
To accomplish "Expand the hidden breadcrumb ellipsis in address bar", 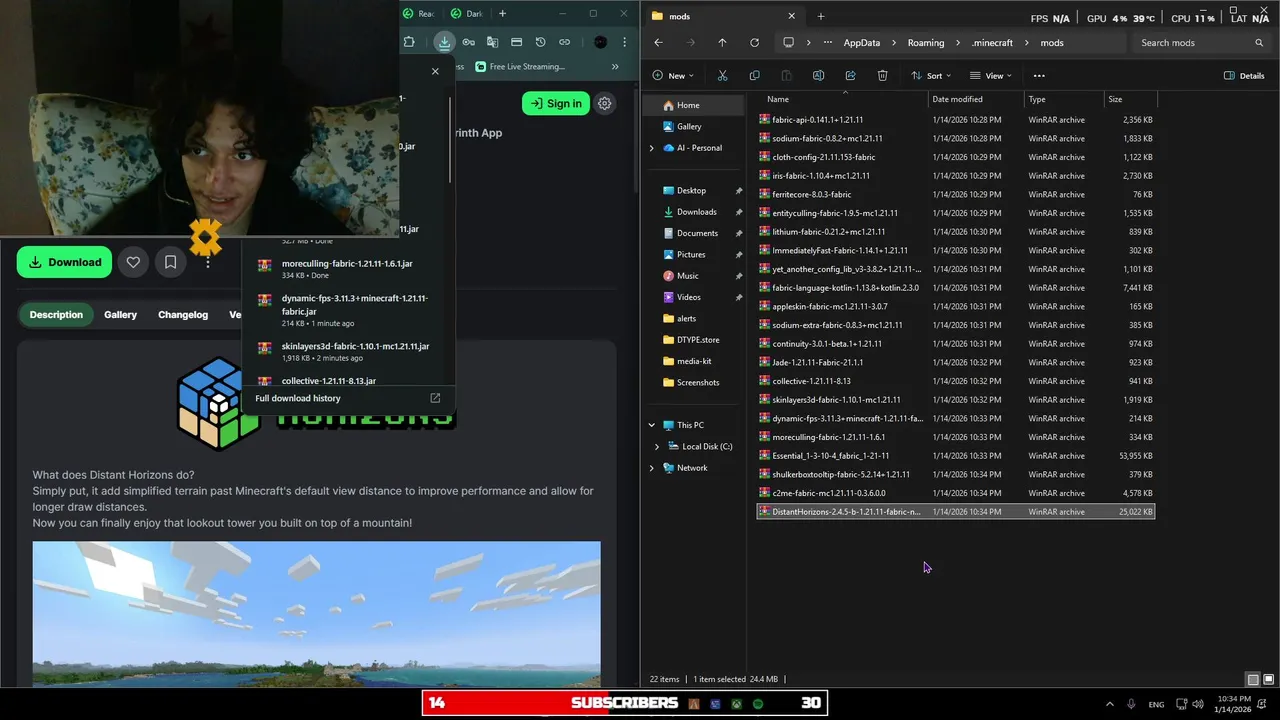I will [x=827, y=43].
